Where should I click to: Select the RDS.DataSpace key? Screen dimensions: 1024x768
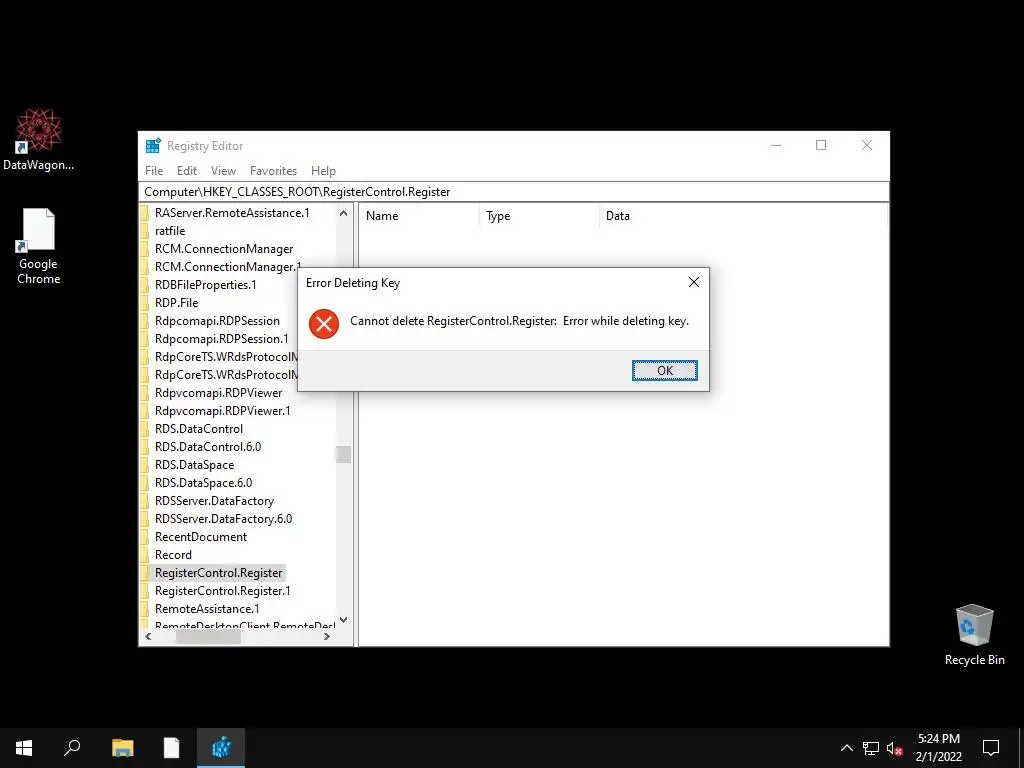[x=194, y=465]
